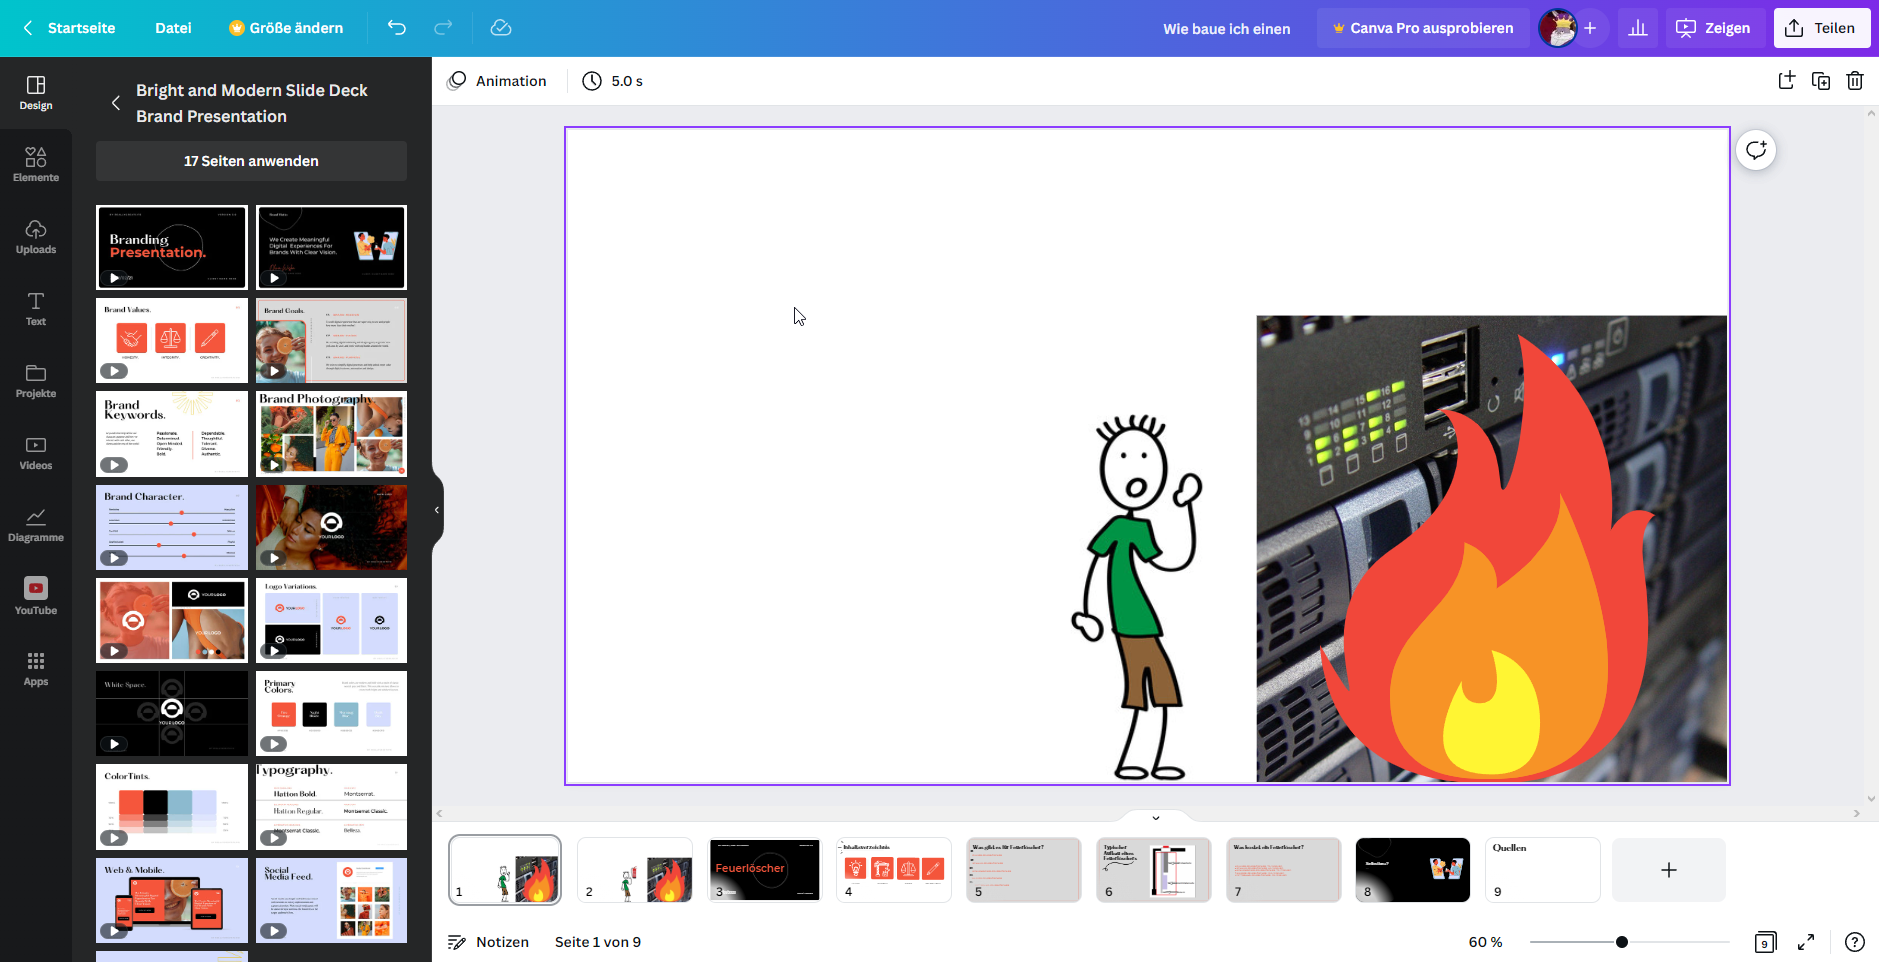
Task: Click the 17 Seiten anwenden button
Action: point(251,161)
